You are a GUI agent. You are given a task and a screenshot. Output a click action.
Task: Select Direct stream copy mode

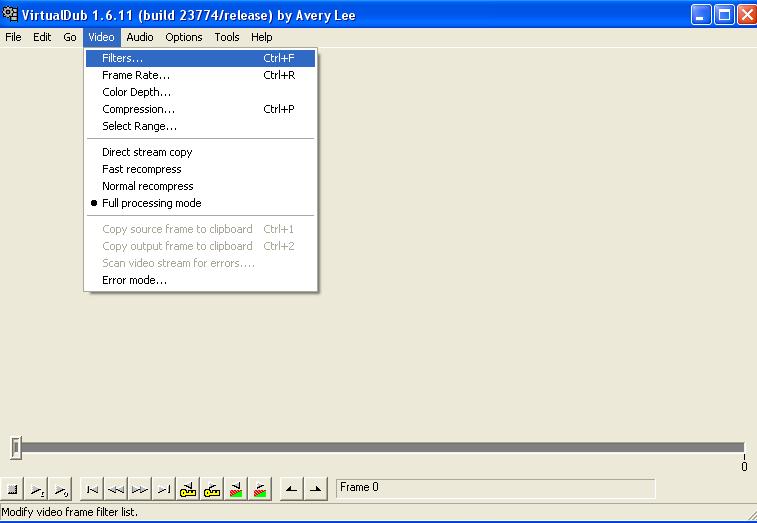(x=200, y=152)
